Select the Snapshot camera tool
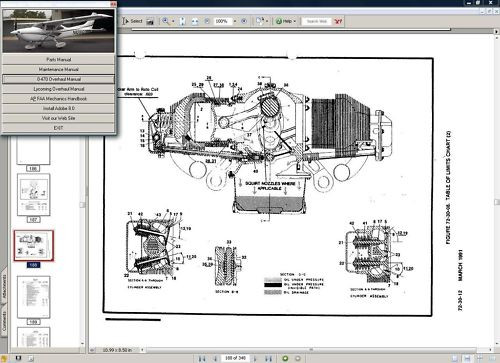500x363 pixels. coord(150,21)
